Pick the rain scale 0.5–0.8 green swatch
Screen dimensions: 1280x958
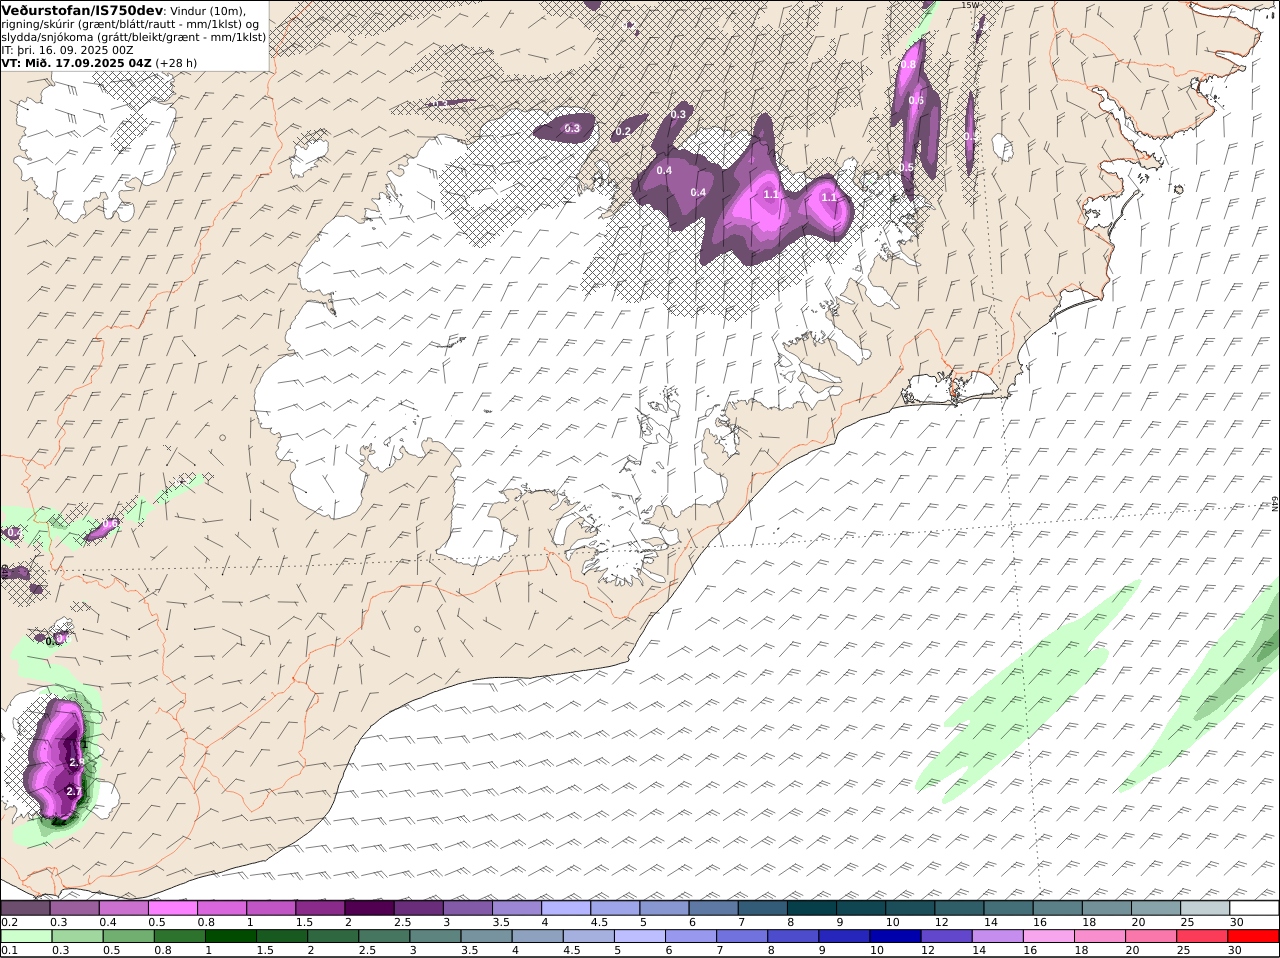point(128,936)
